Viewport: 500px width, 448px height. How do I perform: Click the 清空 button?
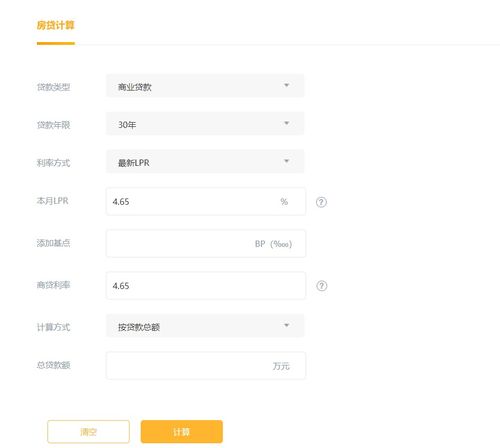tap(88, 432)
